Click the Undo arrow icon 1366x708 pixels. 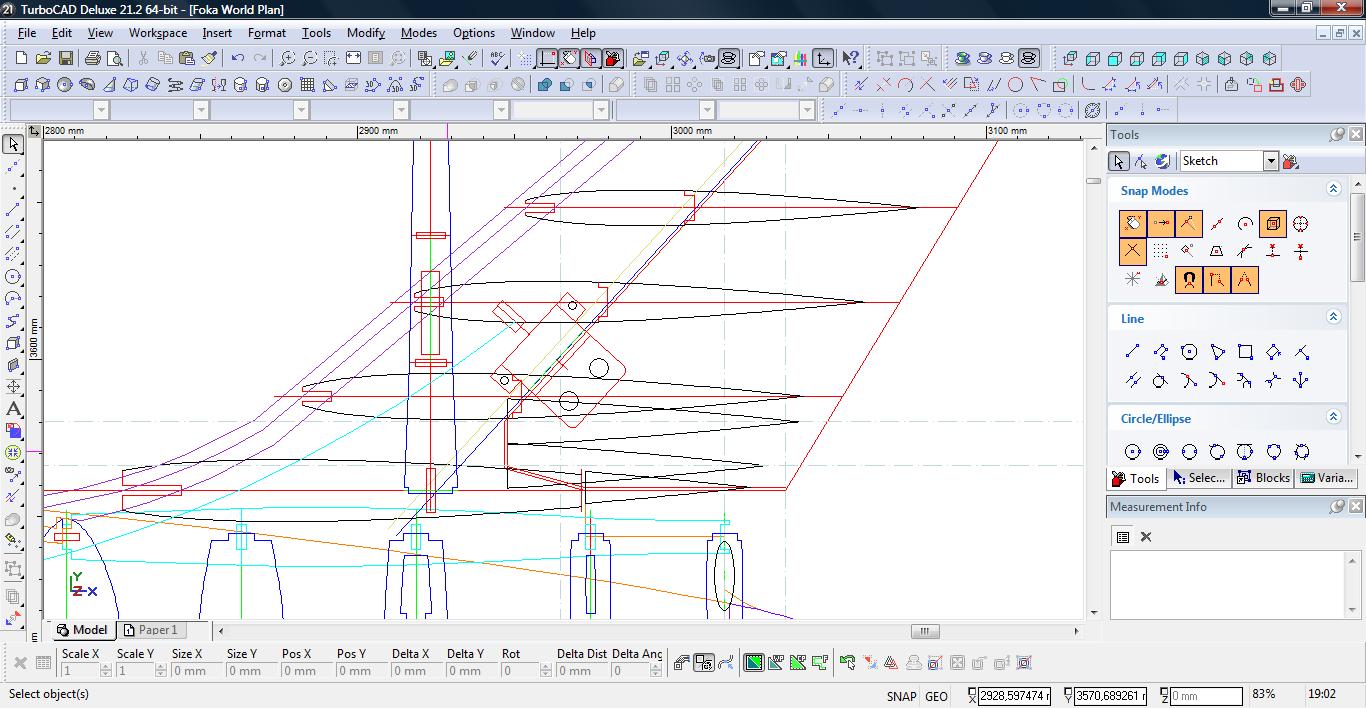[237, 59]
